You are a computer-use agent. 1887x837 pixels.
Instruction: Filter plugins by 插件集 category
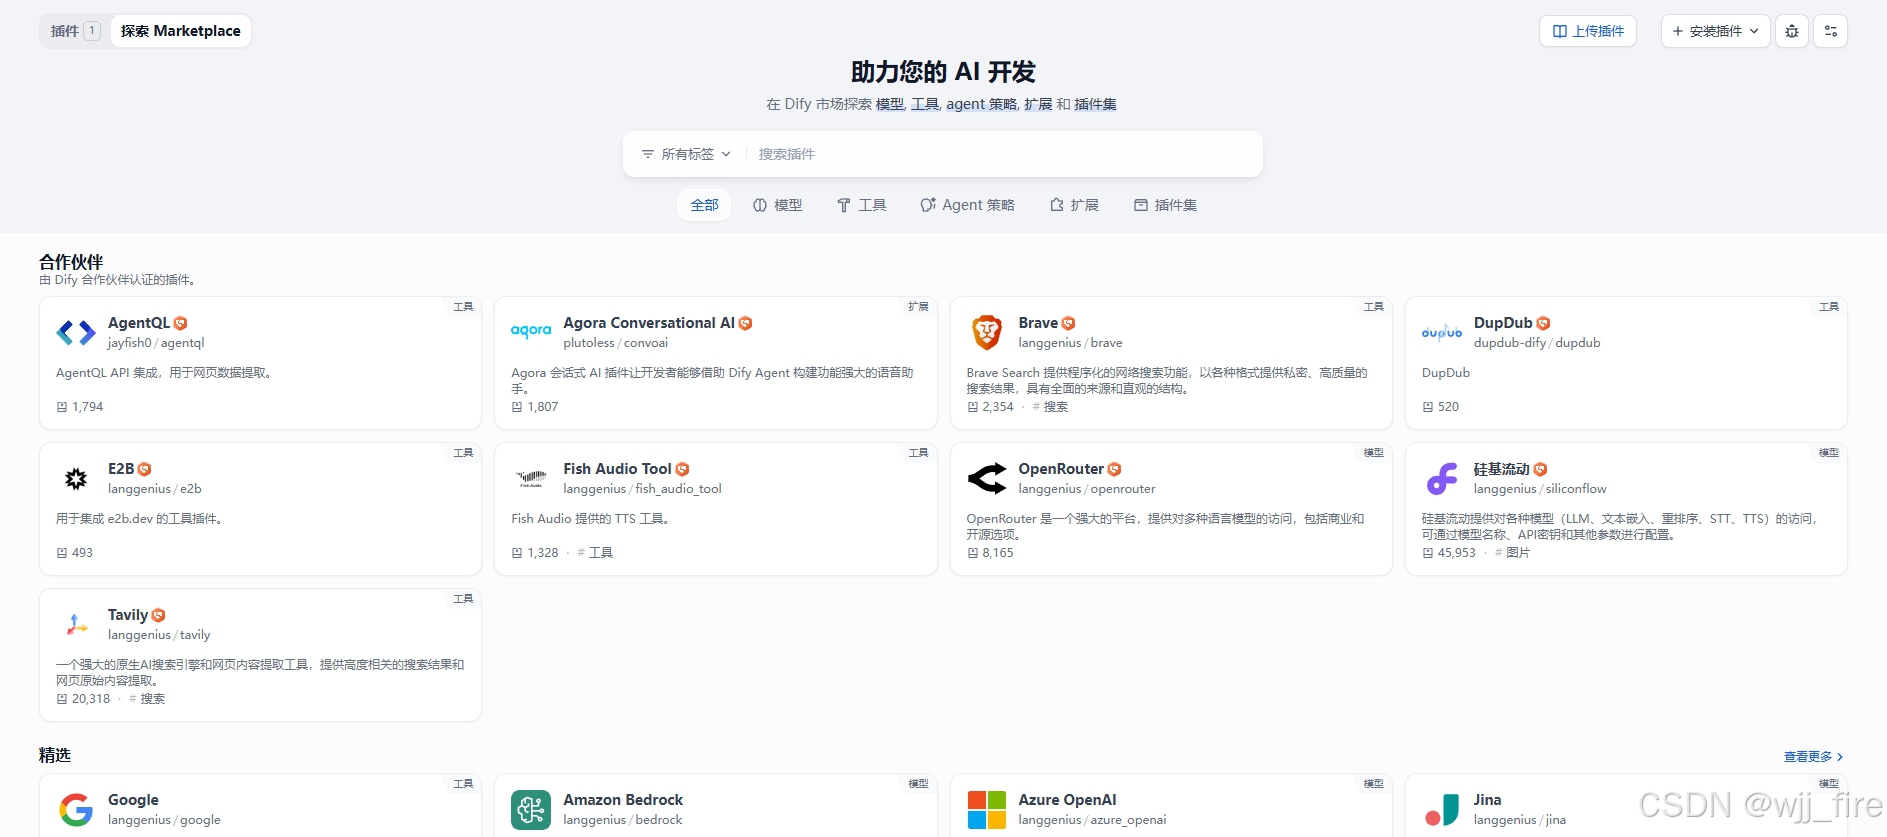(x=1165, y=205)
